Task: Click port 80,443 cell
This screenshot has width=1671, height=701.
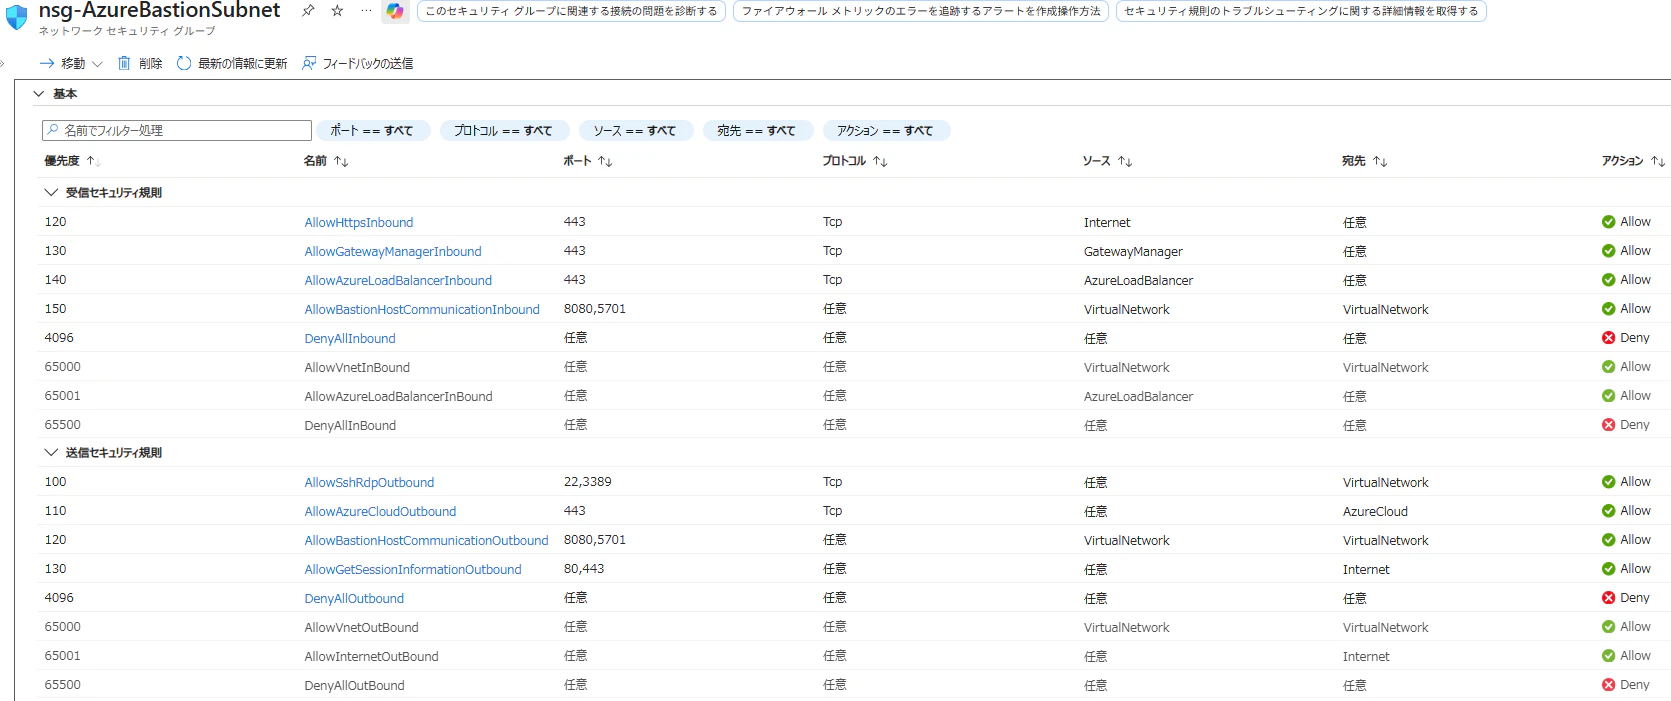Action: [x=583, y=569]
